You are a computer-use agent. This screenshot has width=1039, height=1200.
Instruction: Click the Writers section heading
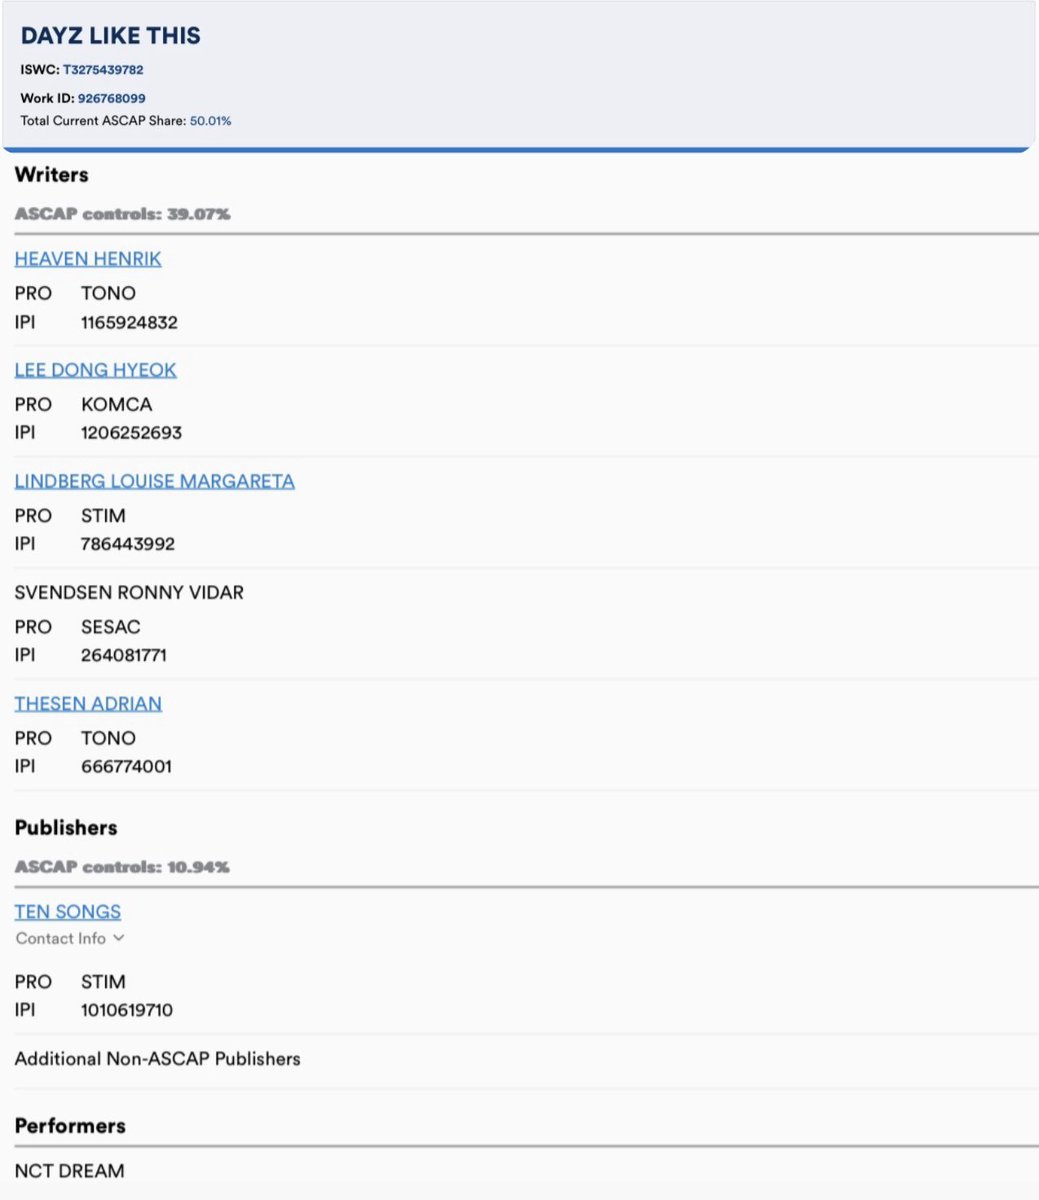click(x=52, y=175)
